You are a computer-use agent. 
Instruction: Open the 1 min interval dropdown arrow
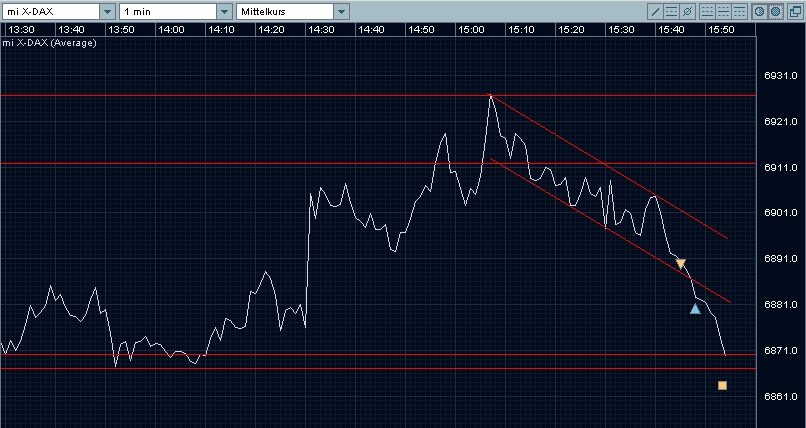tap(225, 11)
